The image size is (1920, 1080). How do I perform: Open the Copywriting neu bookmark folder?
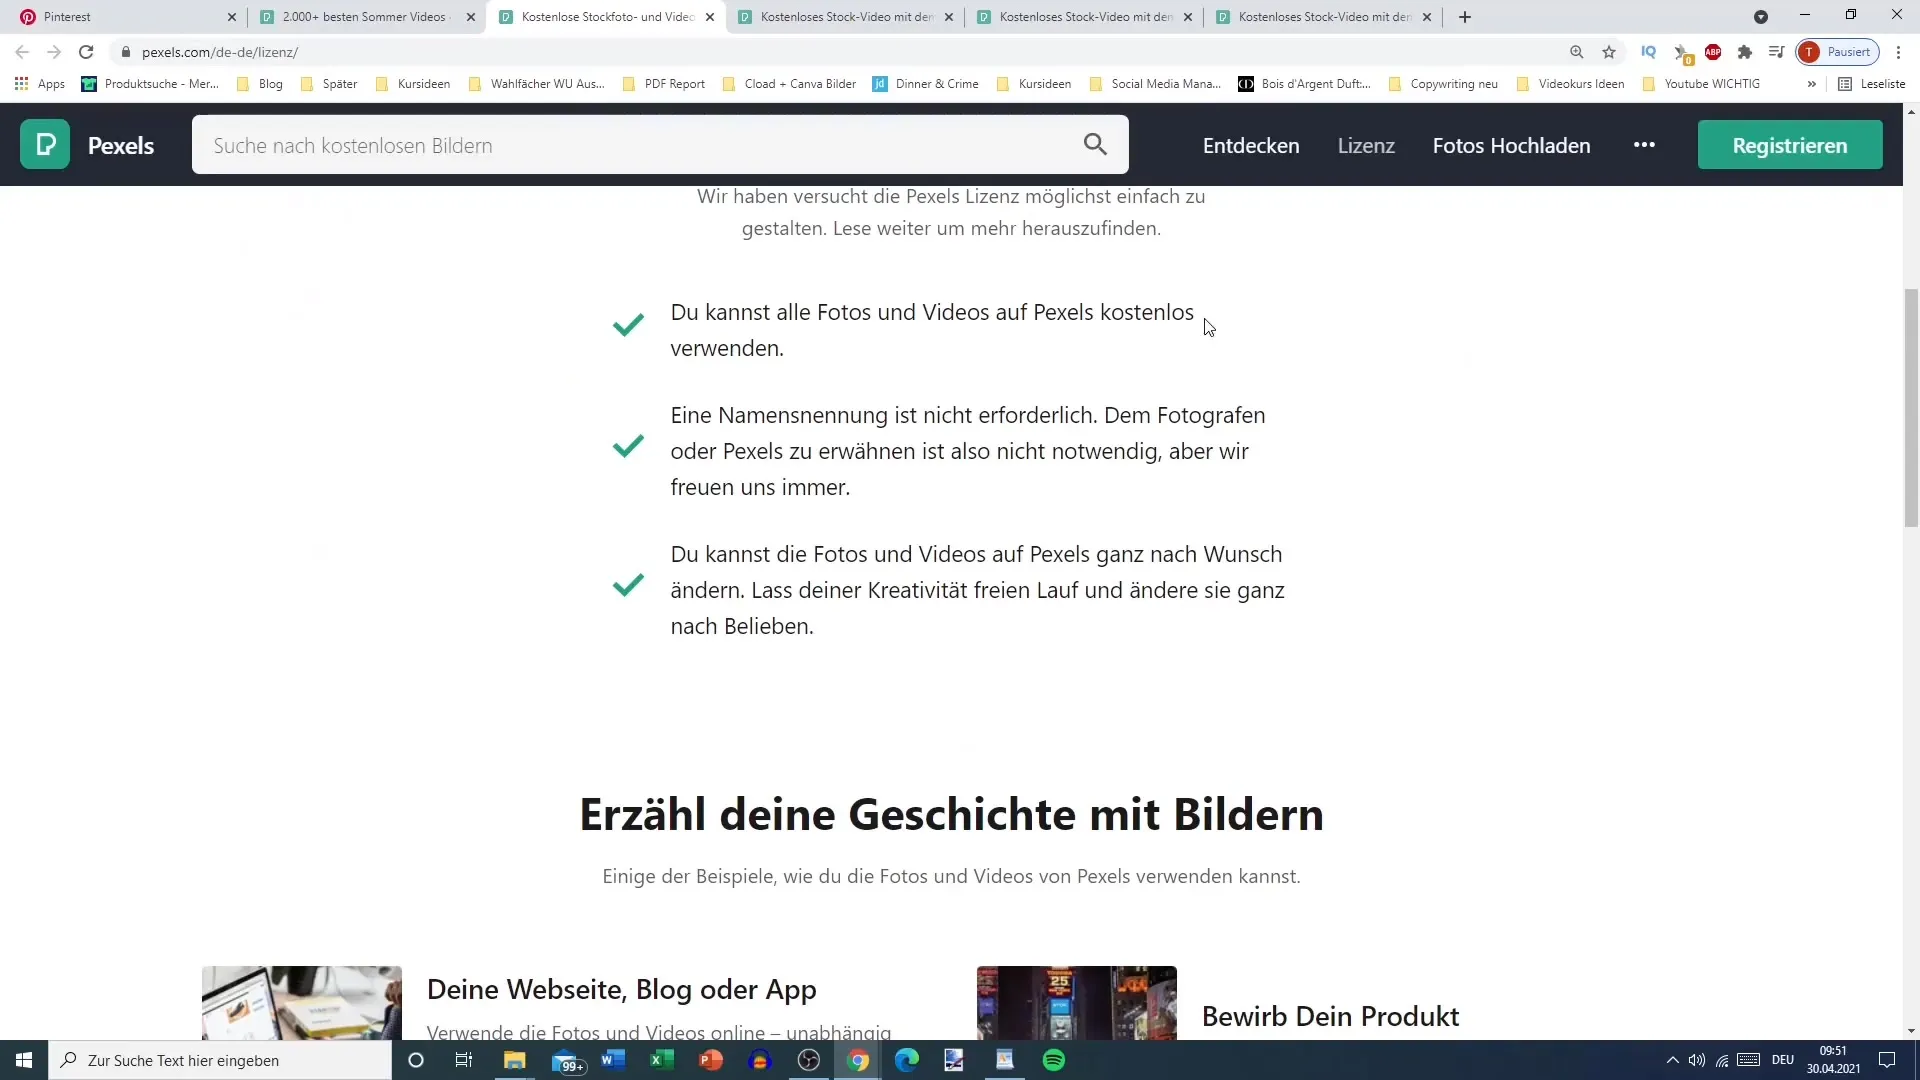pyautogui.click(x=1443, y=84)
